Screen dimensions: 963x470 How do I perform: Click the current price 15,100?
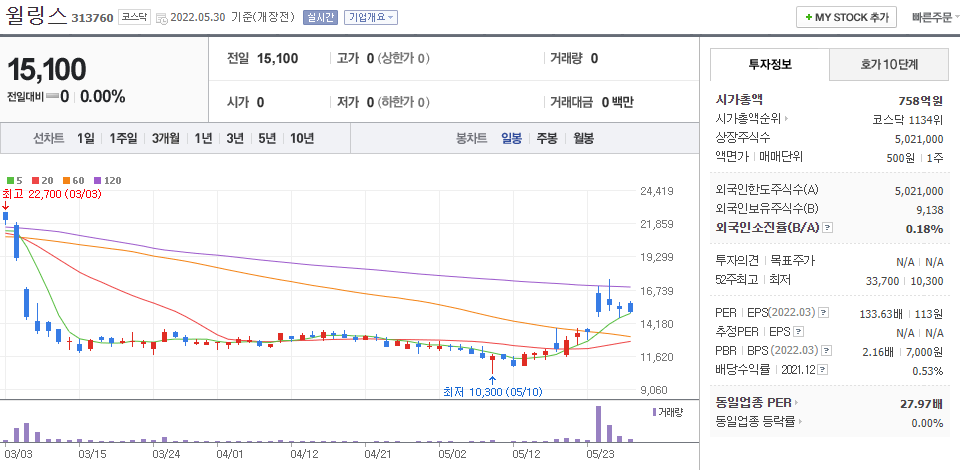47,70
